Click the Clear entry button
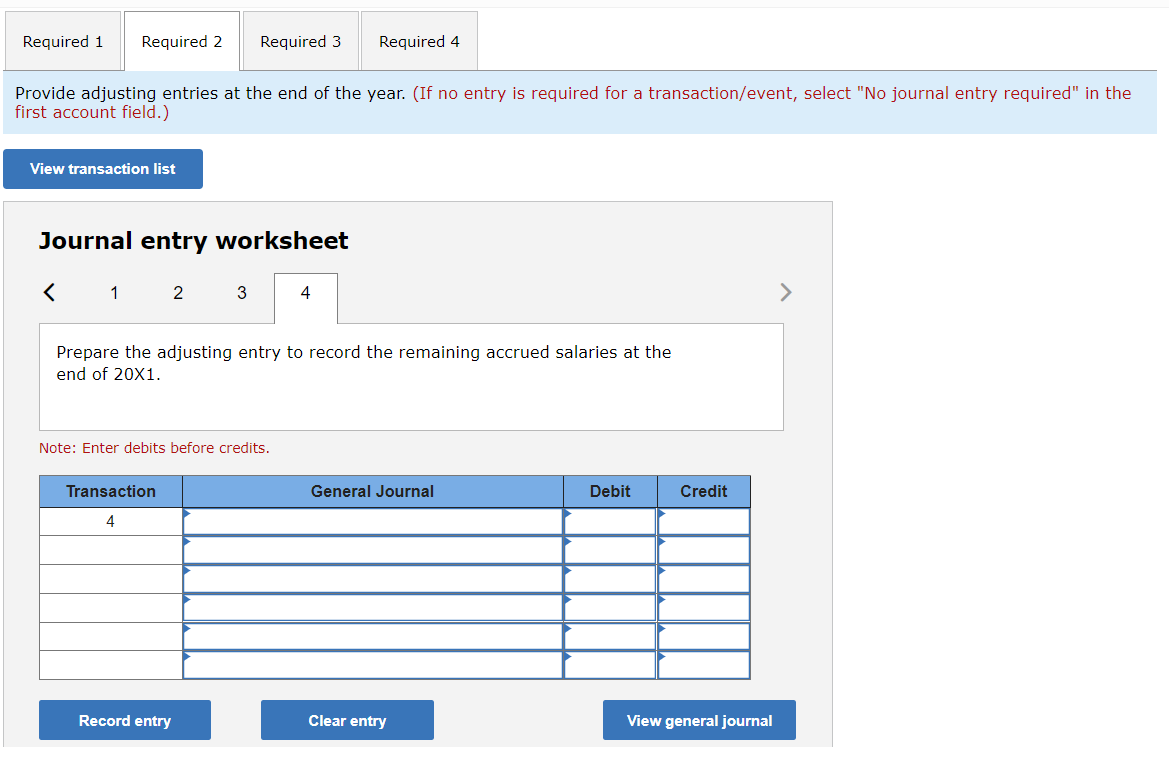 347,720
